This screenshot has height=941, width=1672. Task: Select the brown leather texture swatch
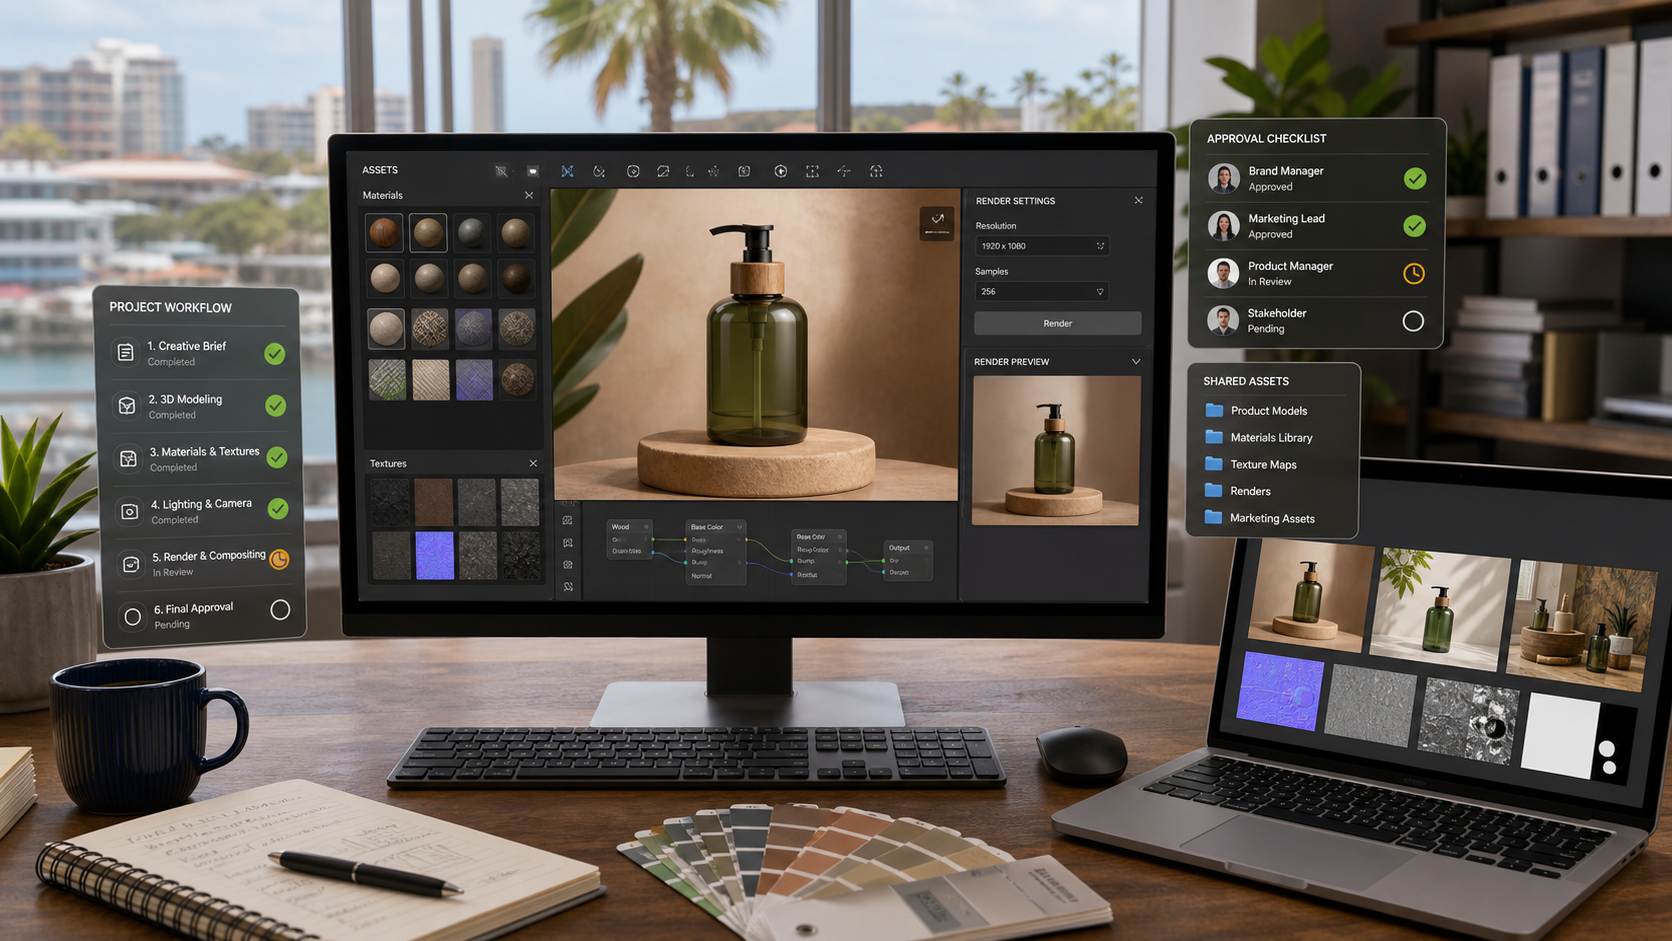[x=434, y=502]
